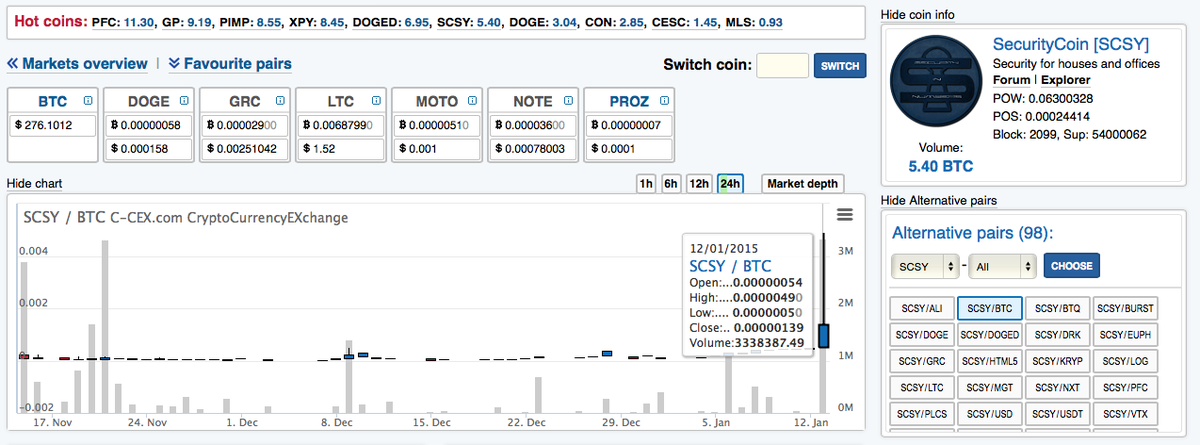The width and height of the screenshot is (1200, 445).
Task: Click the PFC hot coin link
Action: [121, 21]
